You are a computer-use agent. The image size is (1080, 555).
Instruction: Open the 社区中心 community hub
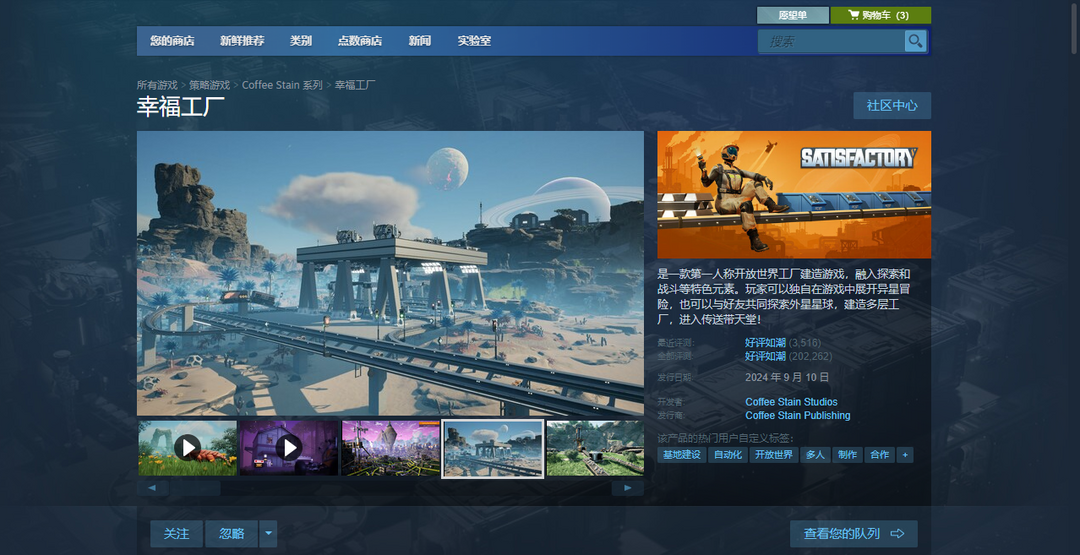(892, 105)
